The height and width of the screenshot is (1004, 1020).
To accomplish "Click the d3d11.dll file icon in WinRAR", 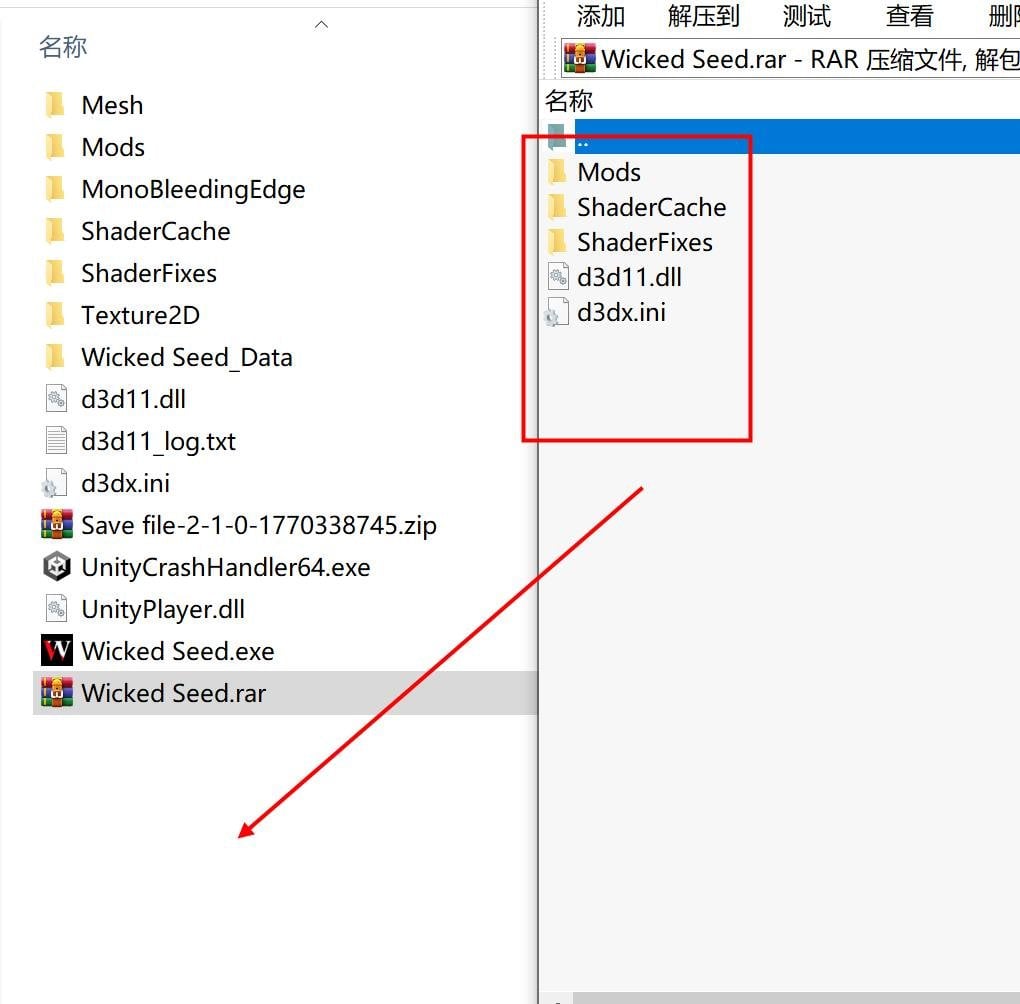I will (558, 277).
